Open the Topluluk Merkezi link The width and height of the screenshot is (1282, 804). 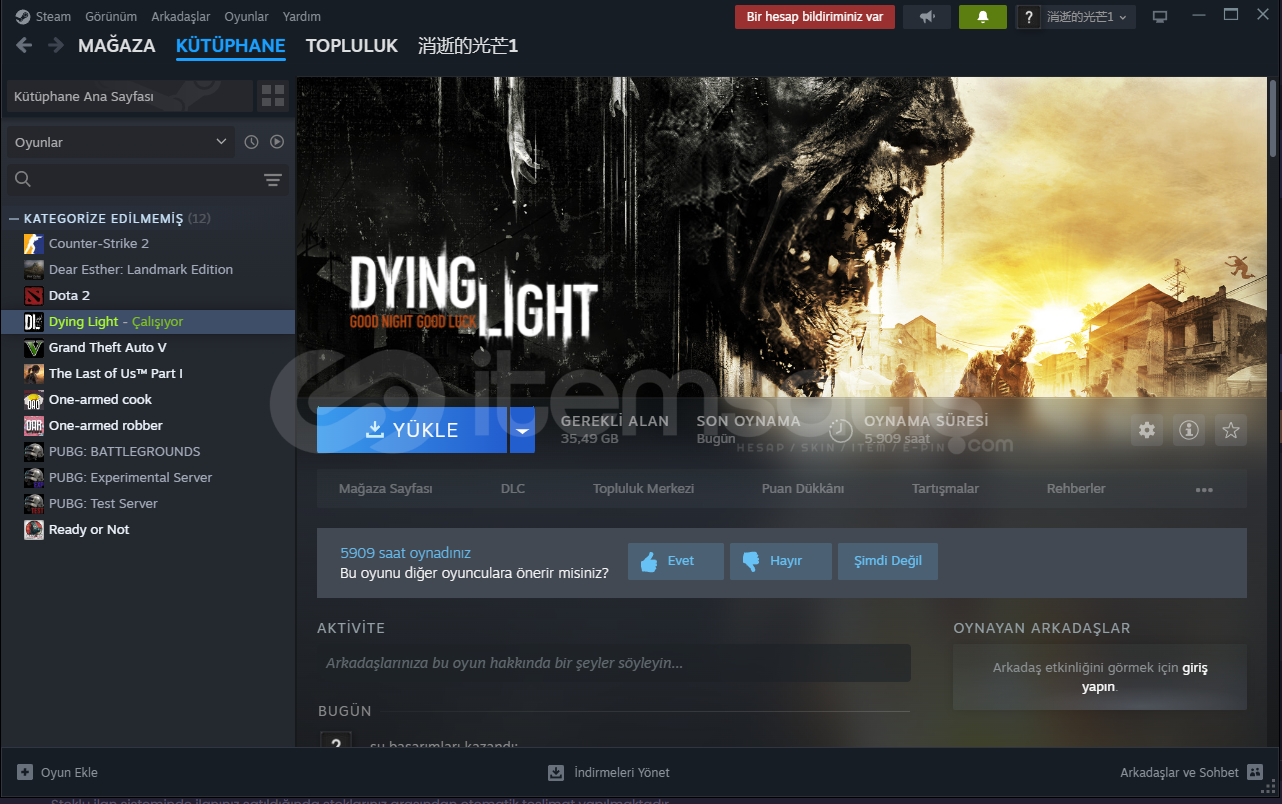[x=643, y=489]
